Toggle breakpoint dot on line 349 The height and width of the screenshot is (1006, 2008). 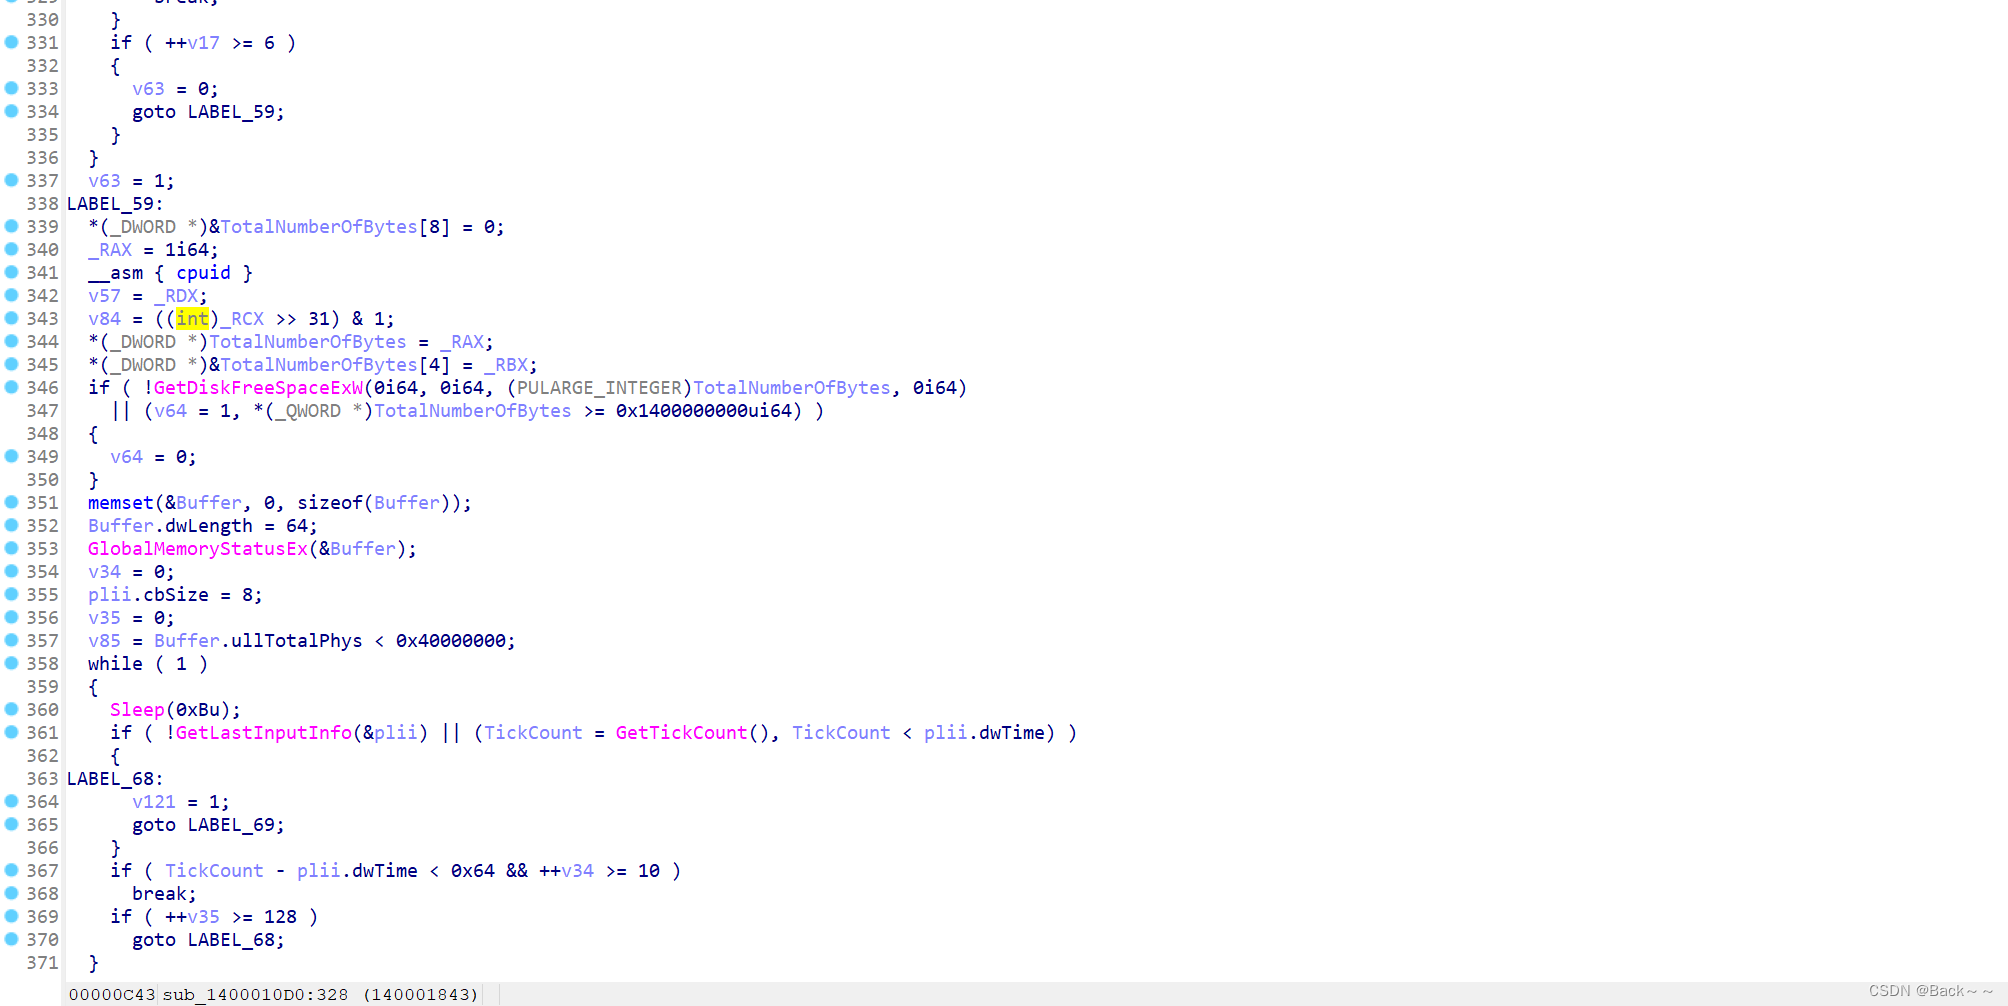click(11, 456)
